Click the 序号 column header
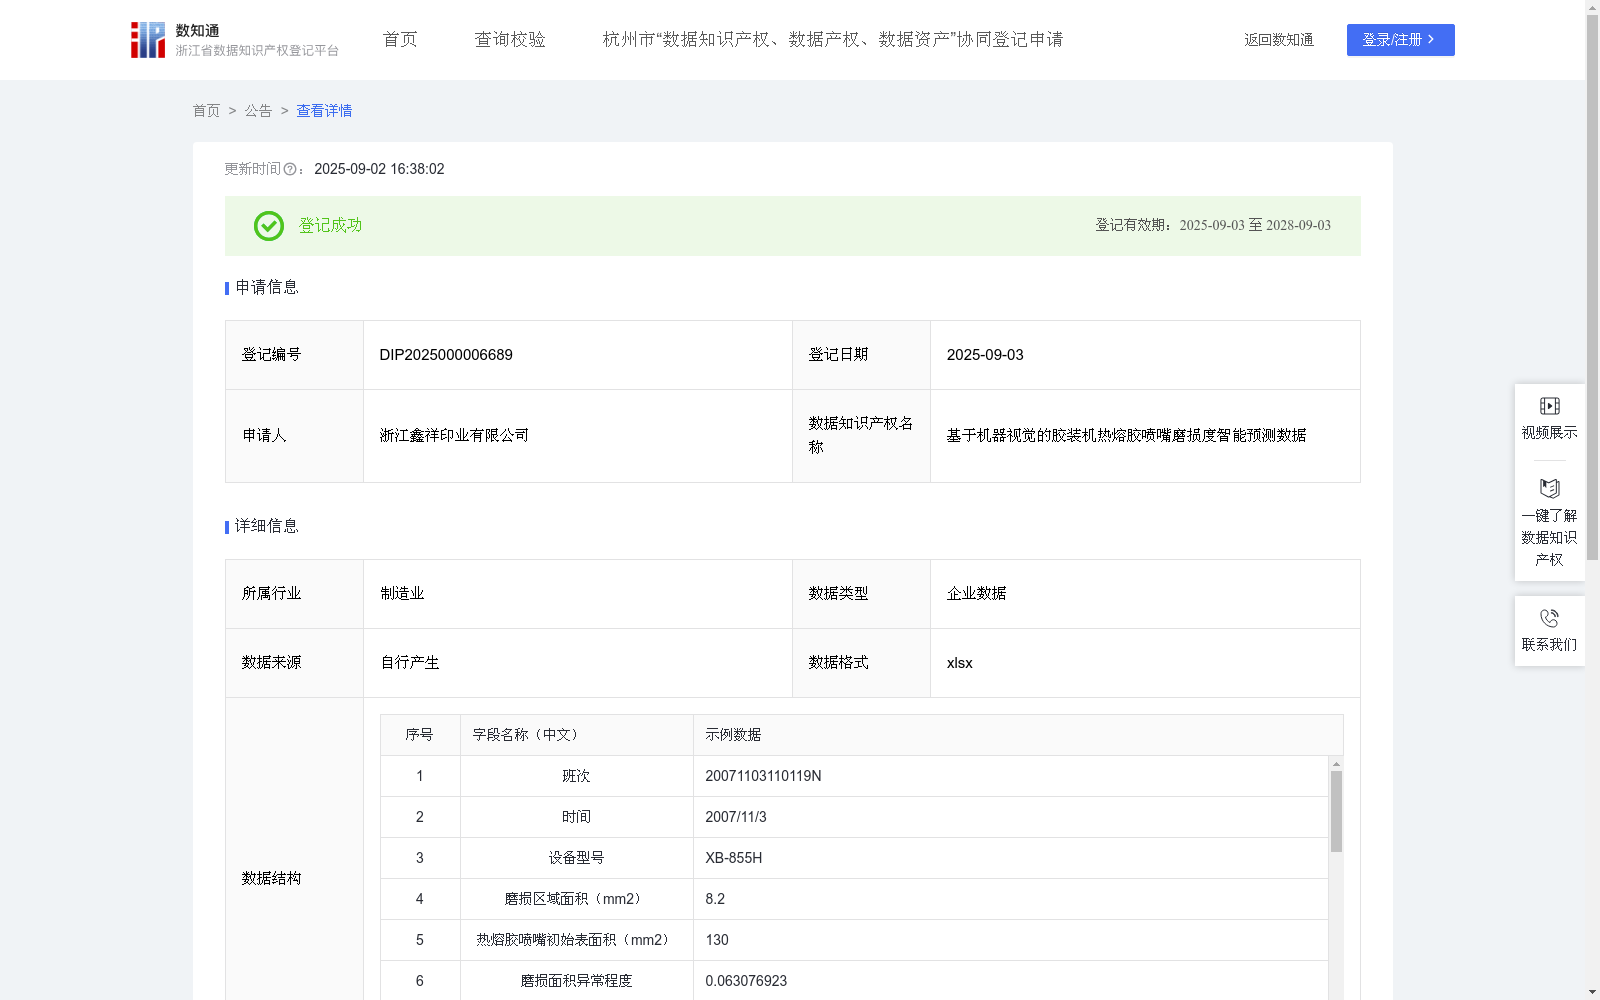Viewport: 1600px width, 1000px height. (x=419, y=735)
